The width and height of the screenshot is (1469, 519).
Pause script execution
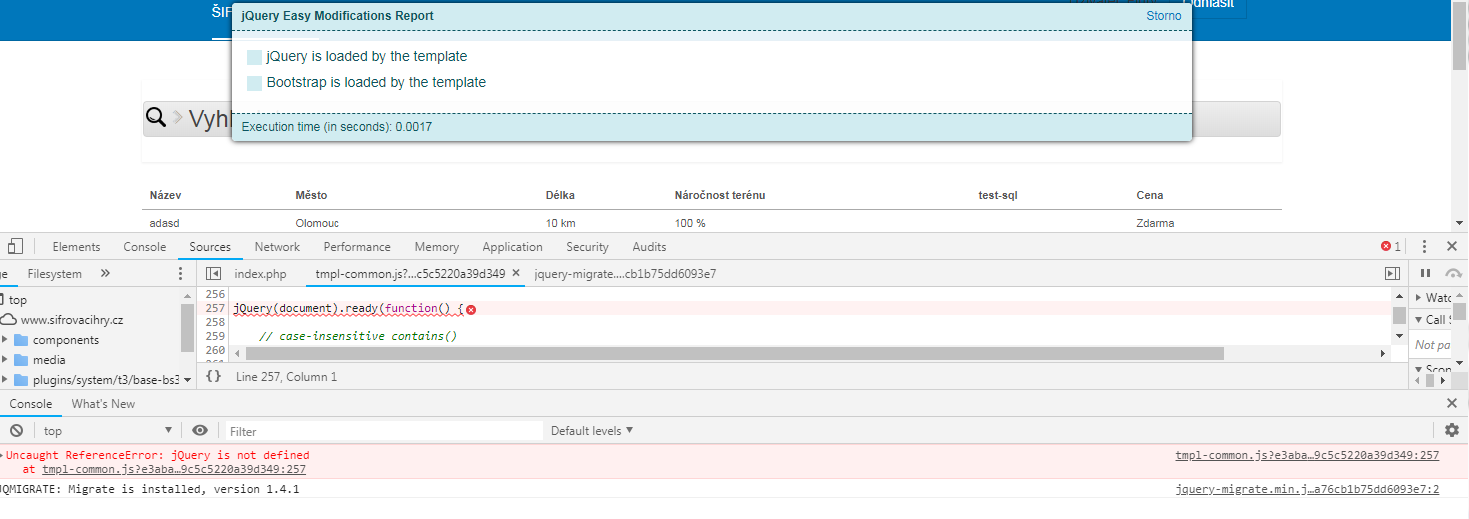click(x=1426, y=273)
